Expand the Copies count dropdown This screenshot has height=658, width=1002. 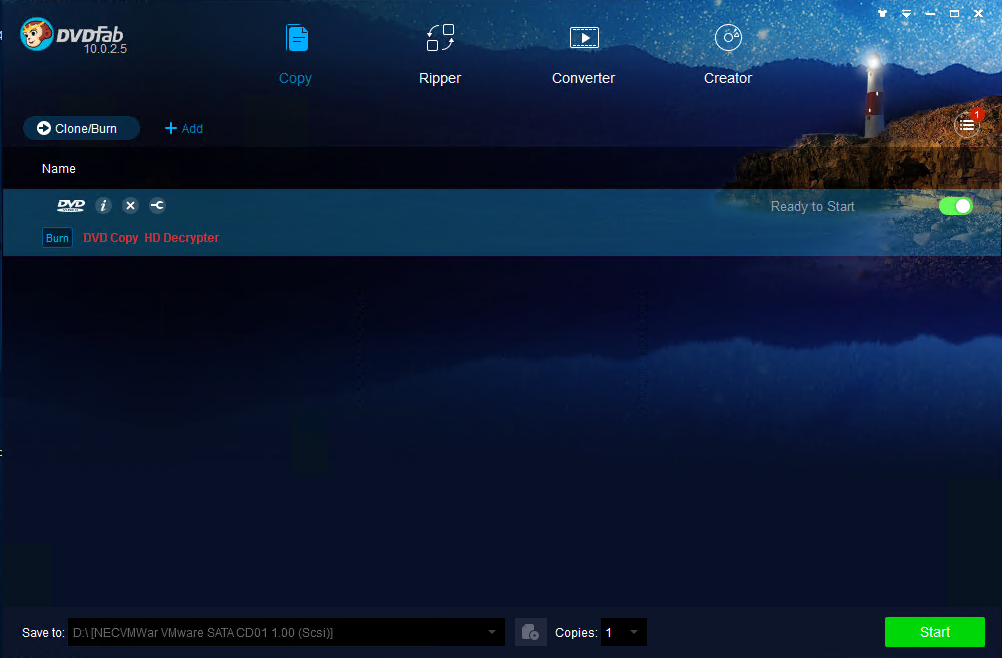[x=634, y=632]
